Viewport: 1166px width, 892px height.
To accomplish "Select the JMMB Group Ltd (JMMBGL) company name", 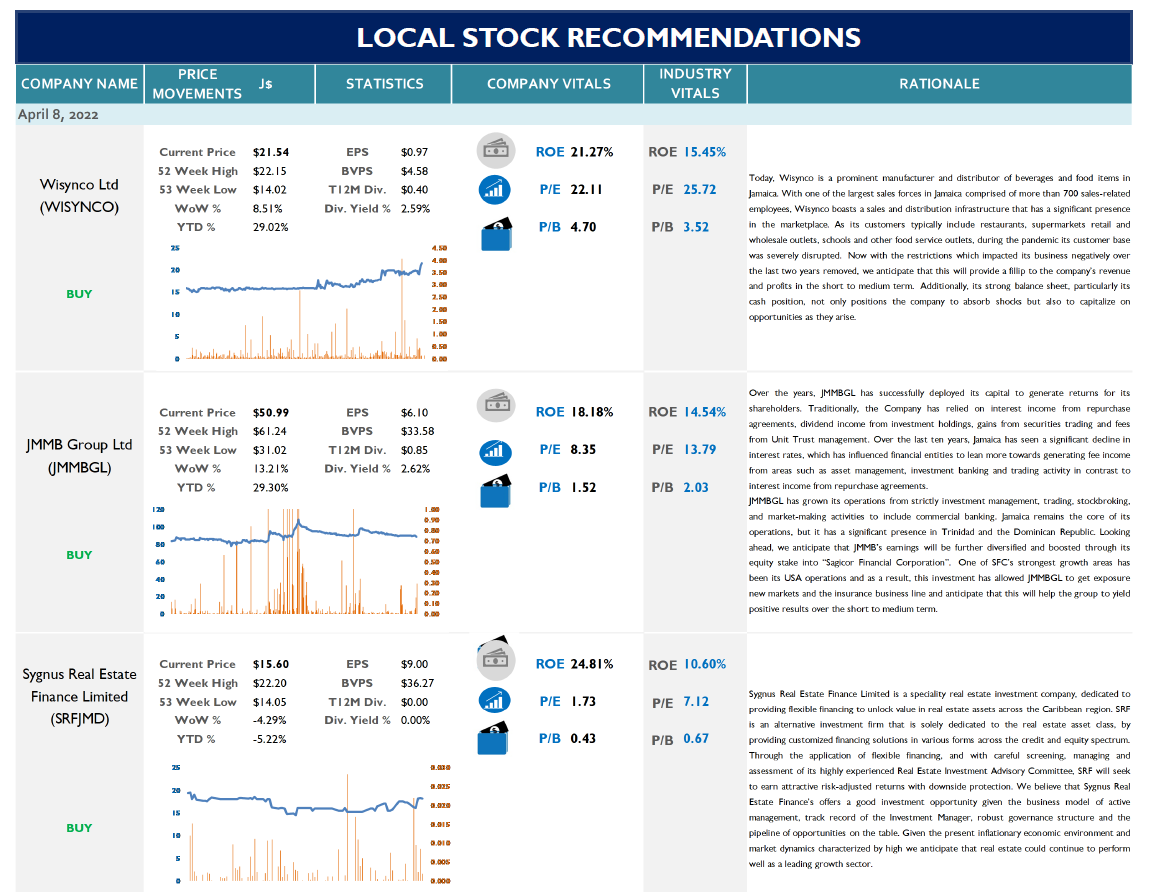I will click(x=79, y=456).
